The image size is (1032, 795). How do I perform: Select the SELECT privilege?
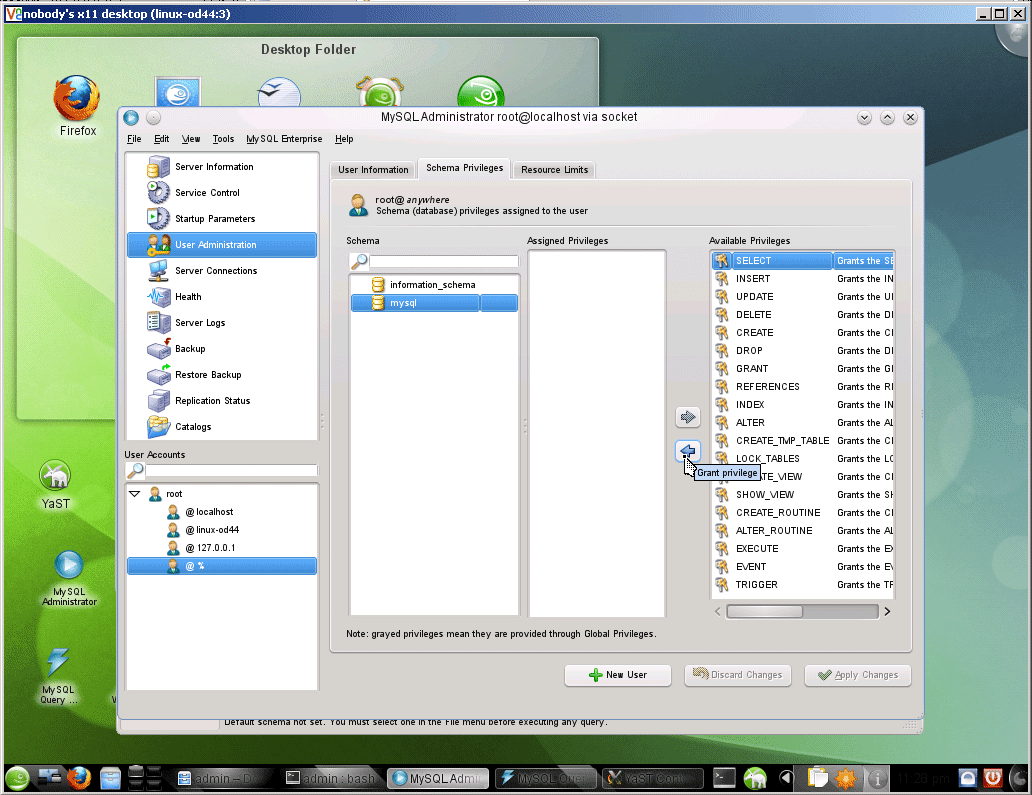pos(803,261)
